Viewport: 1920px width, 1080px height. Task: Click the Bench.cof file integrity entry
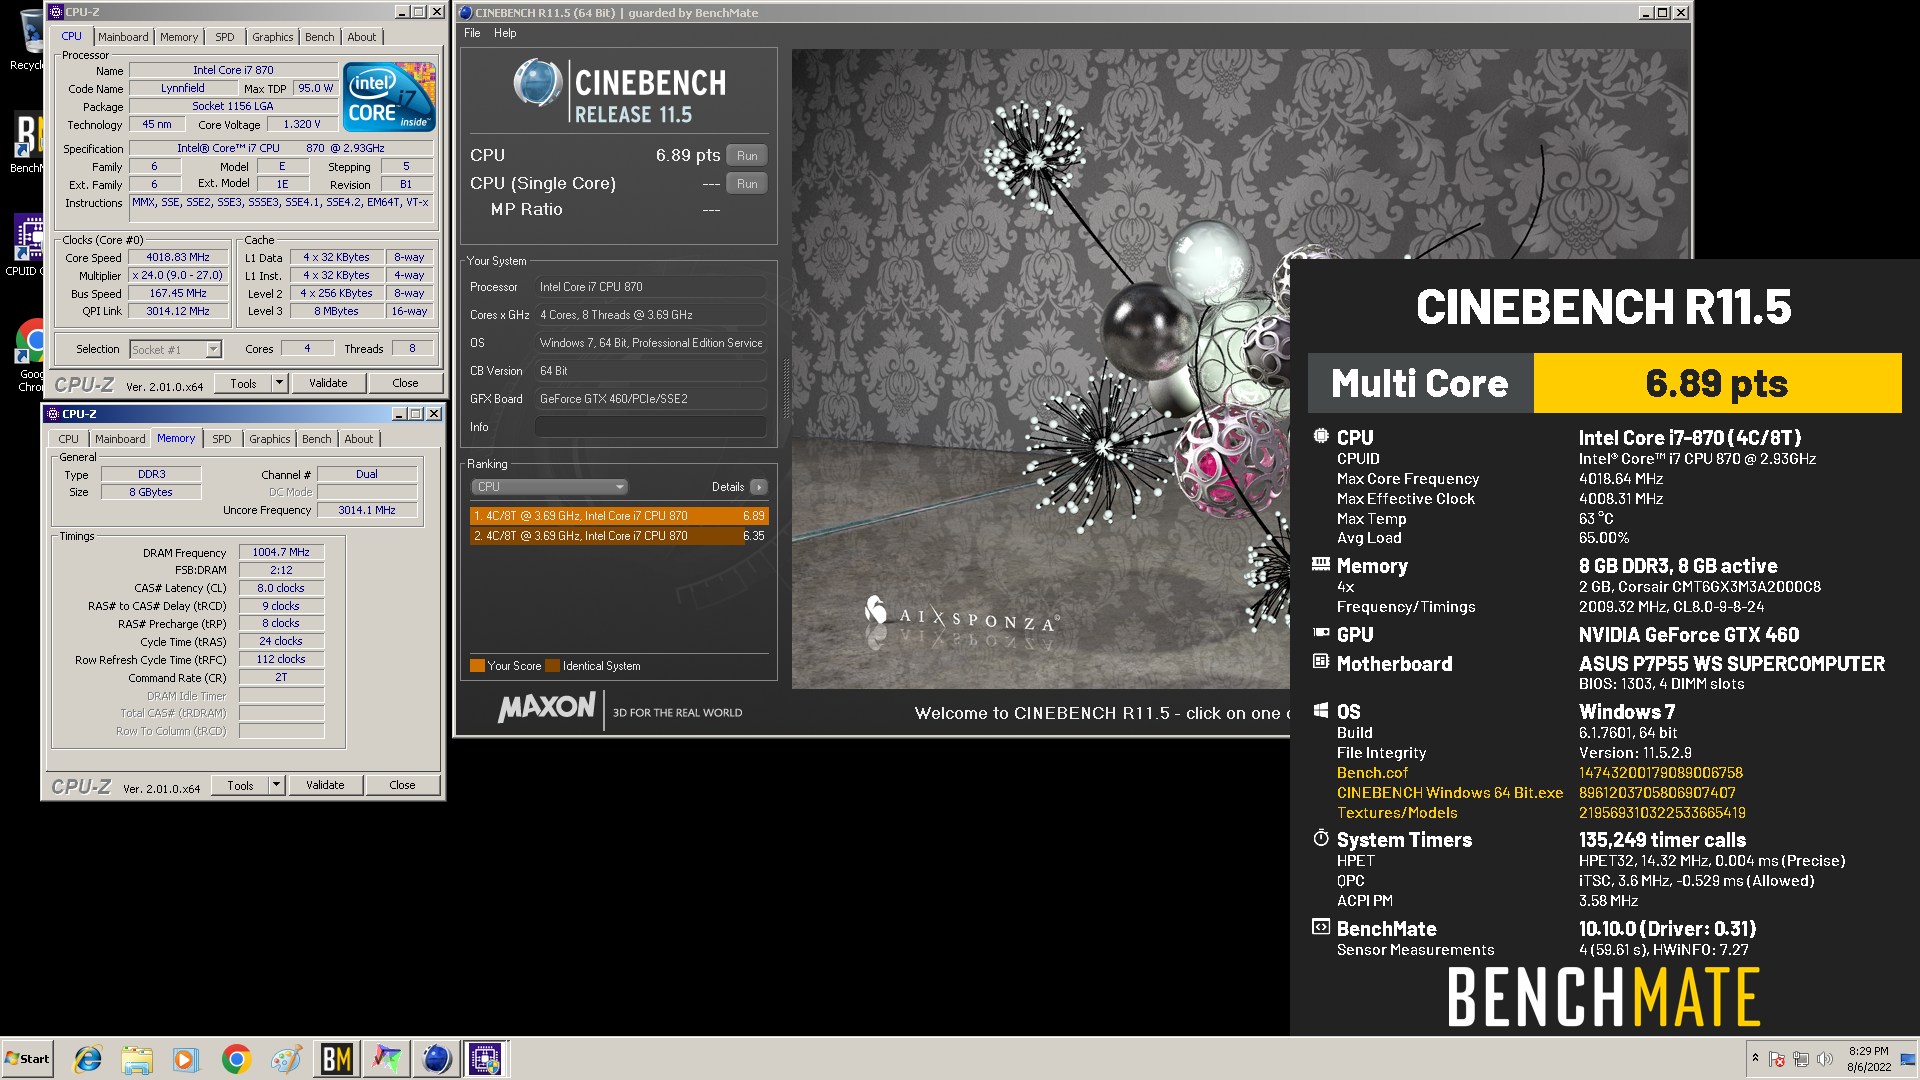pyautogui.click(x=1372, y=773)
